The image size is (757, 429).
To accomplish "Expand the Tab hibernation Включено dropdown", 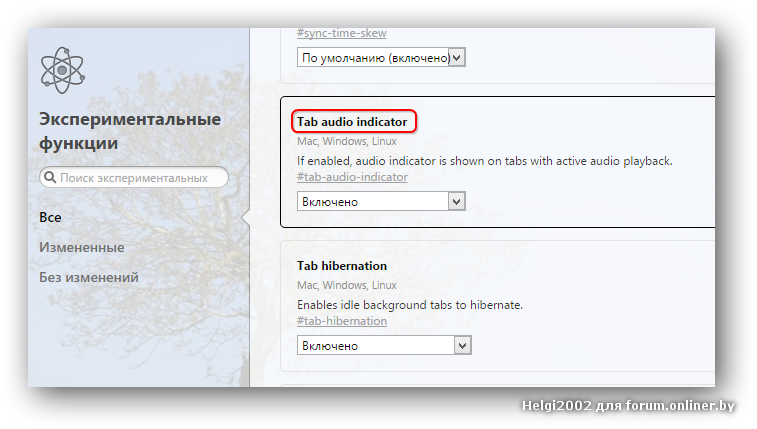I will (384, 346).
